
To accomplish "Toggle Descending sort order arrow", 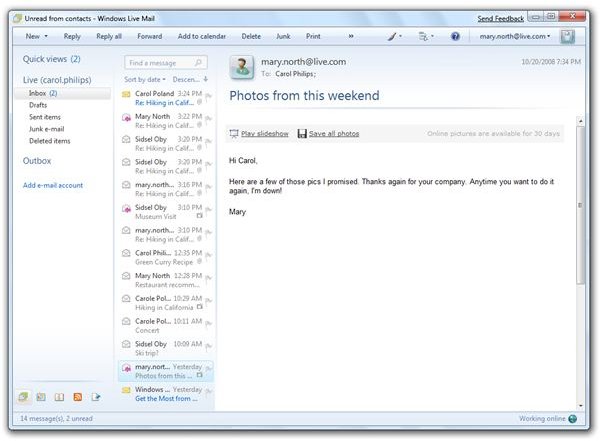I will coord(205,78).
